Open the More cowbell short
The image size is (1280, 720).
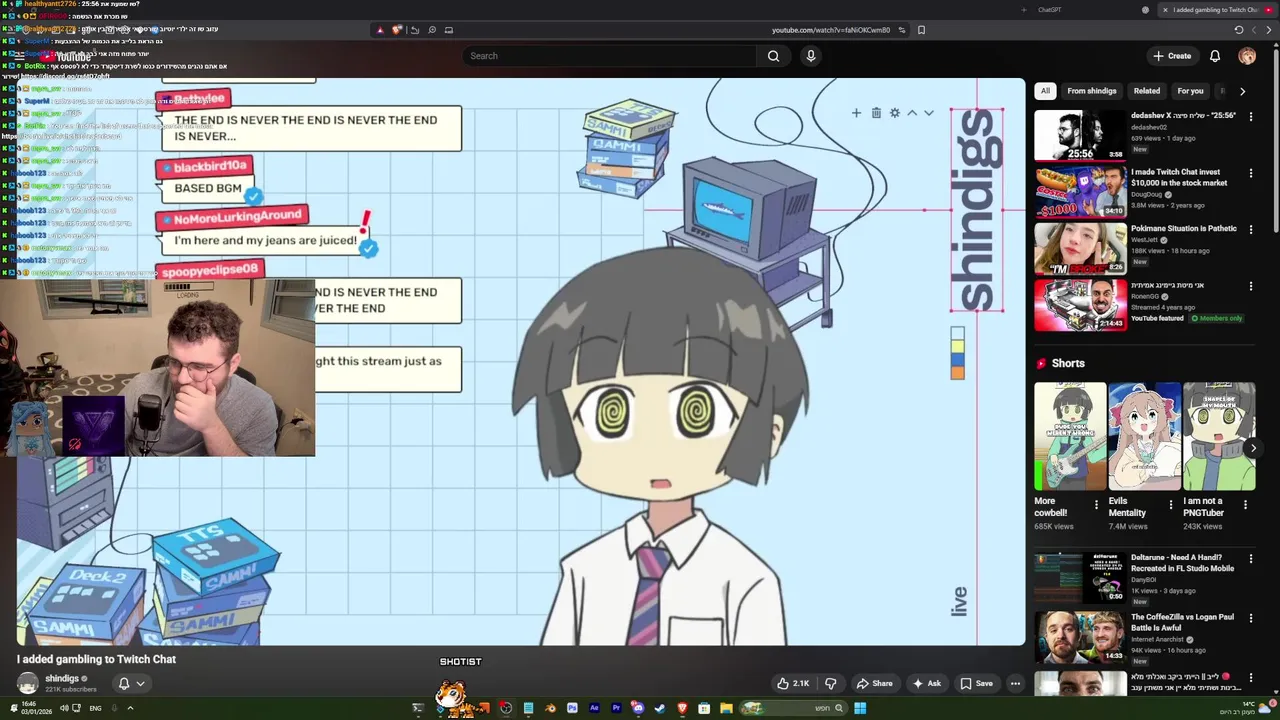(1070, 436)
